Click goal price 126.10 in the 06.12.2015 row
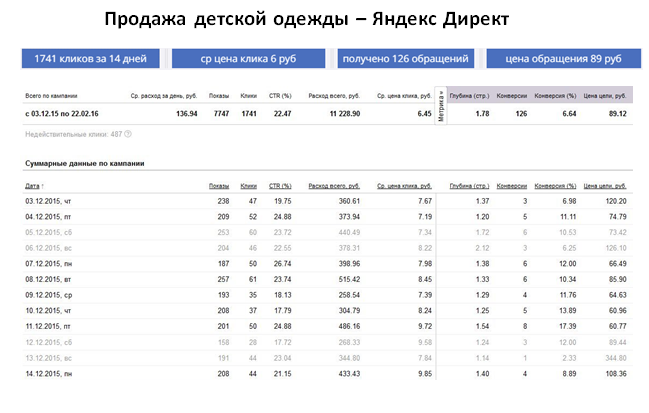This screenshot has height=413, width=649. (x=616, y=248)
